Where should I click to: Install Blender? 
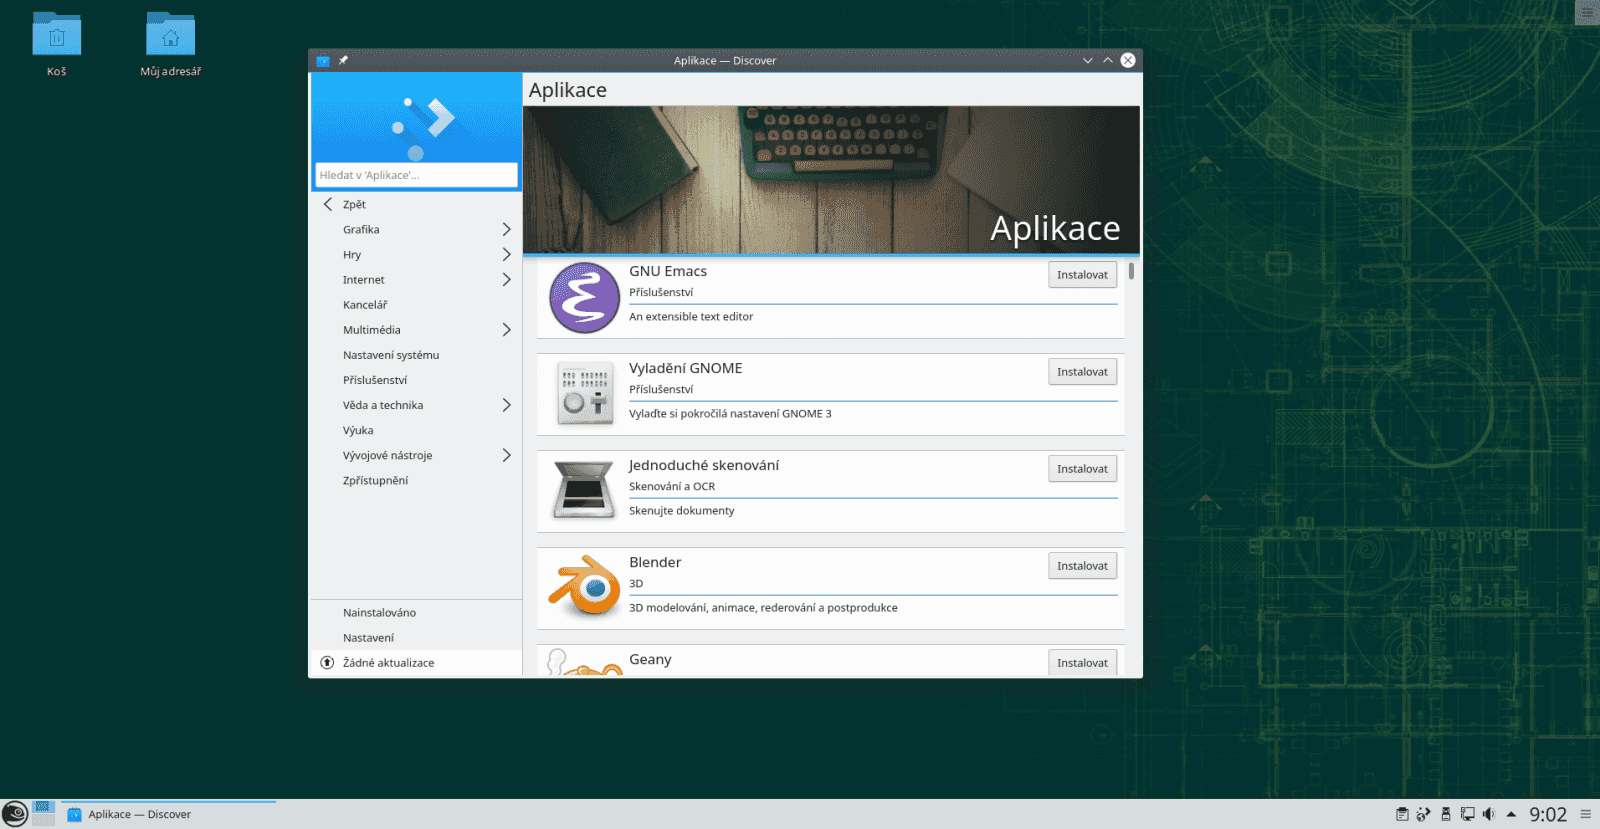coord(1082,566)
